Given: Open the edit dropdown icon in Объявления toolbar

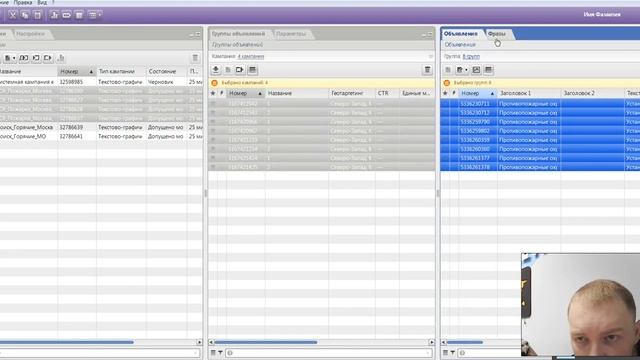Looking at the screenshot, I should coord(462,70).
